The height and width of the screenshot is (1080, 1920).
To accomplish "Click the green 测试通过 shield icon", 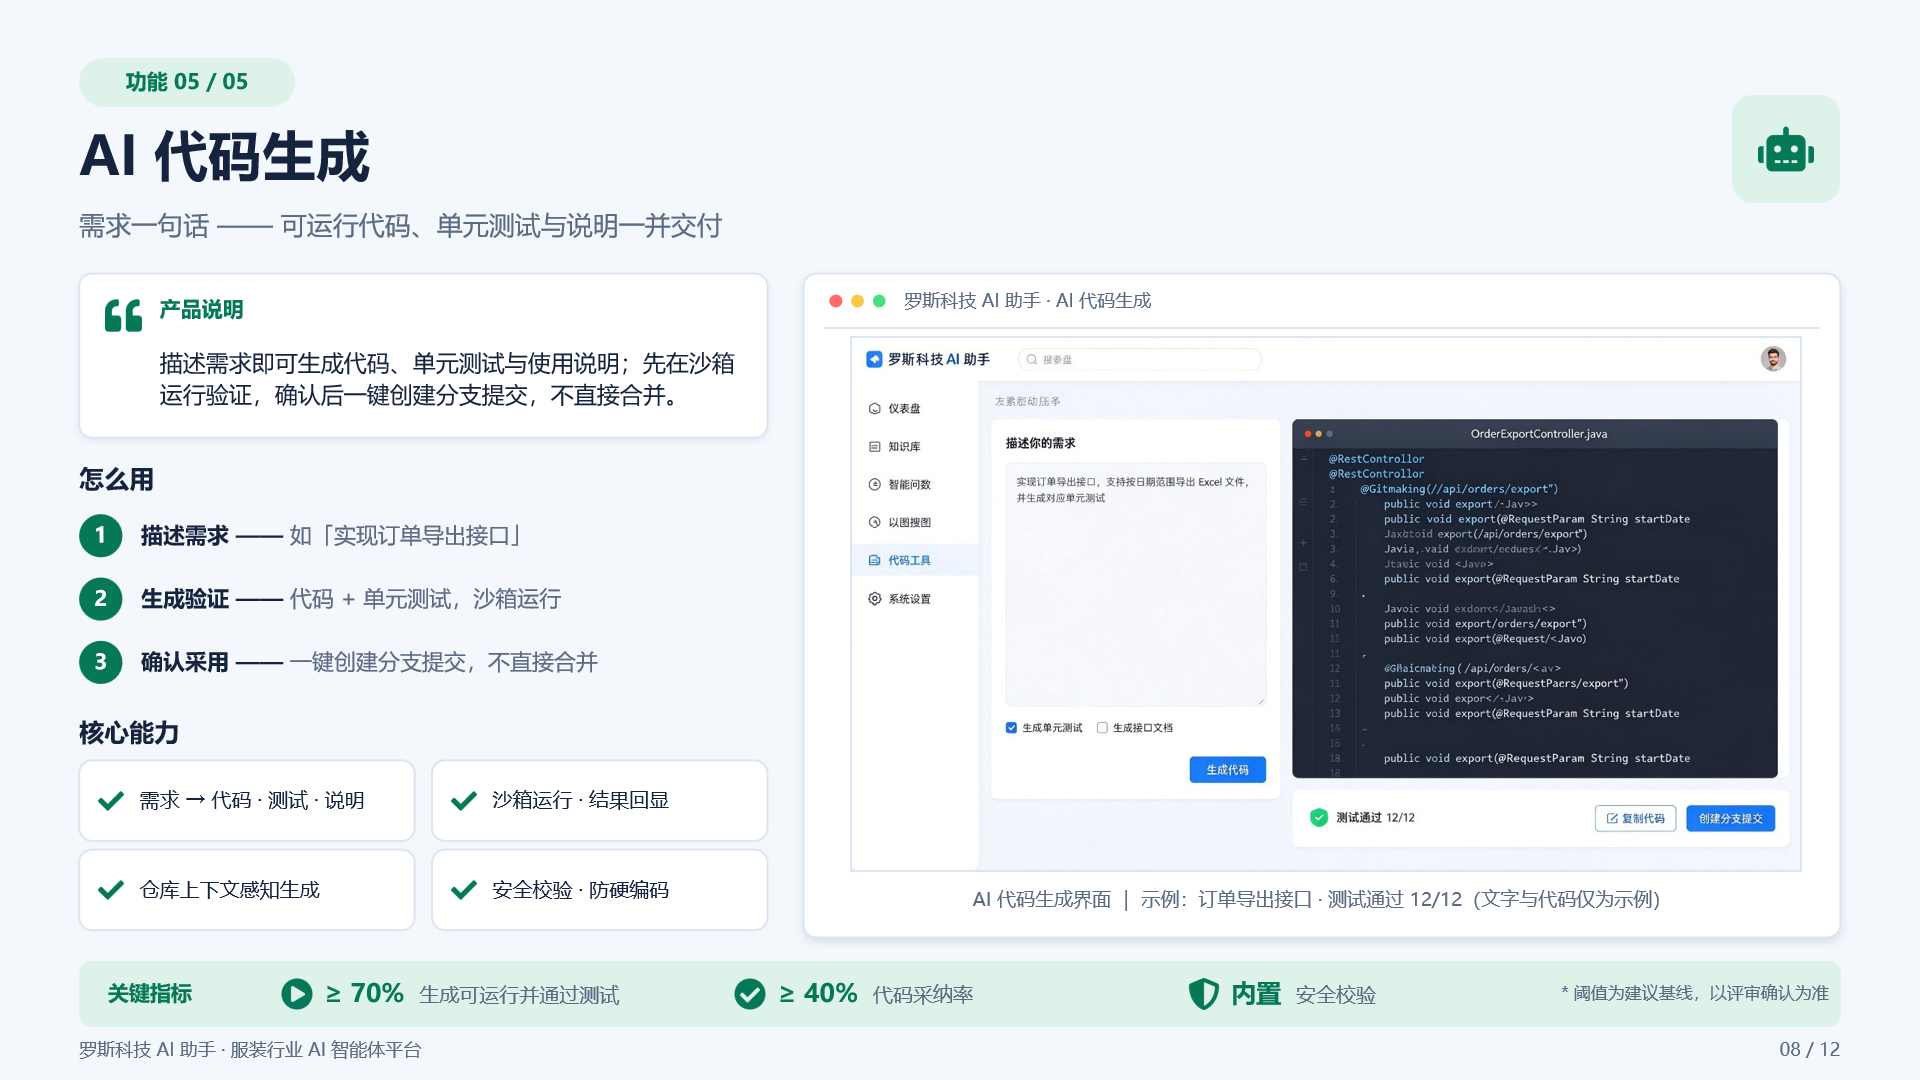I will coord(1318,817).
